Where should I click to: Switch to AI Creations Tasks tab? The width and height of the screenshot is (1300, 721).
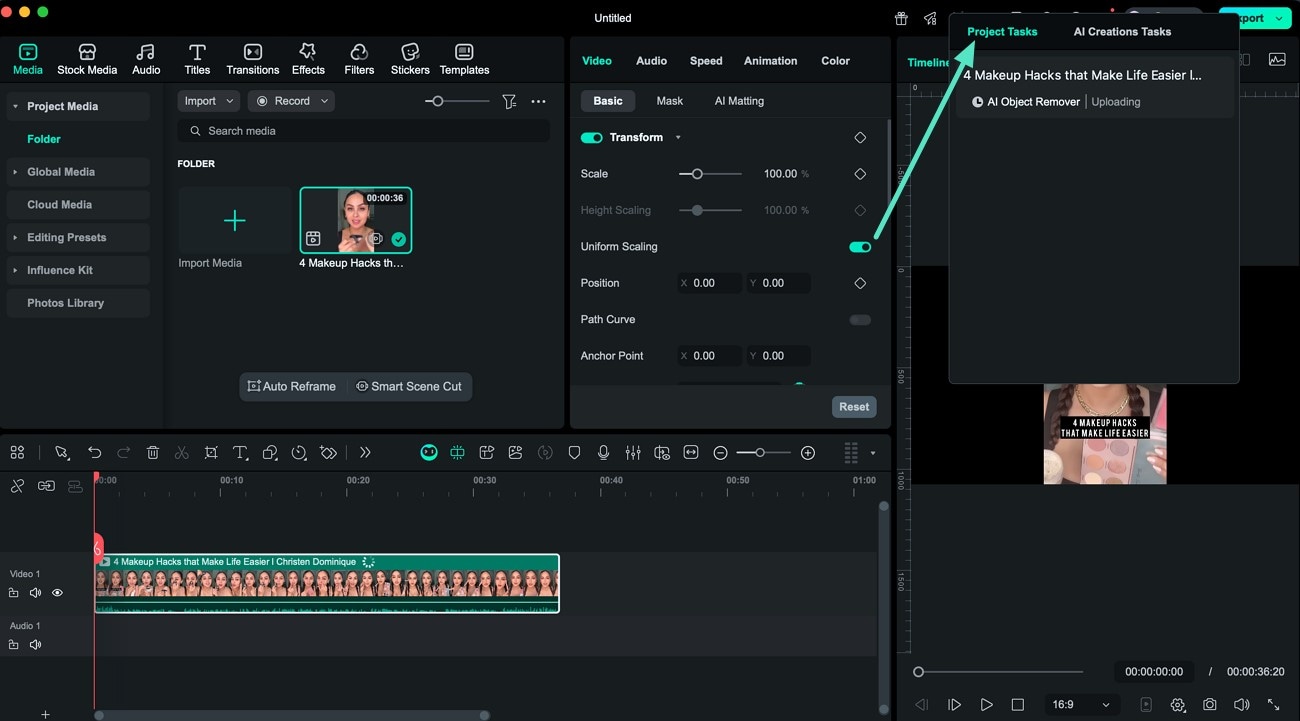pyautogui.click(x=1122, y=32)
